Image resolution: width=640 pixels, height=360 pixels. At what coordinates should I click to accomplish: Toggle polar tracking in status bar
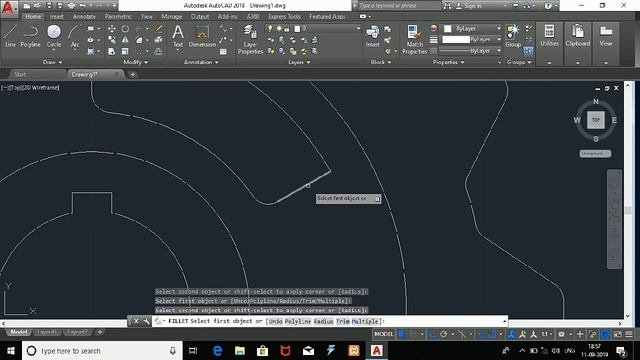444,334
